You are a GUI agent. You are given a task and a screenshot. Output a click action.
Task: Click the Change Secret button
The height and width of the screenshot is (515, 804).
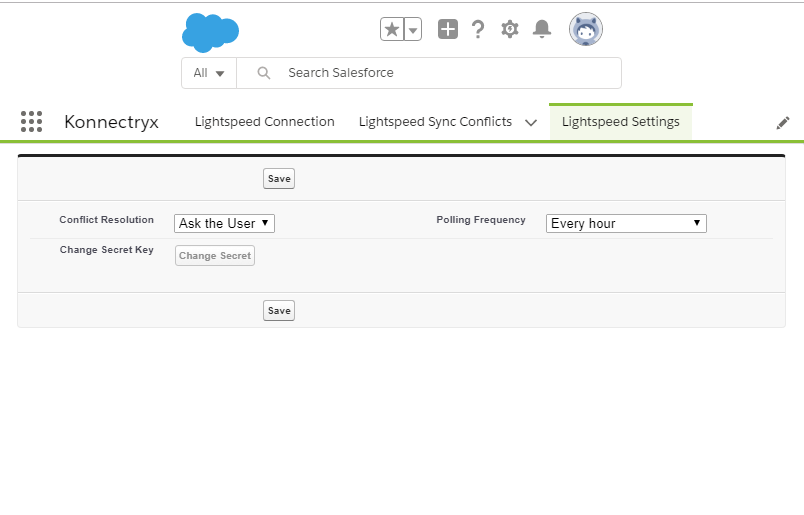[x=215, y=256]
